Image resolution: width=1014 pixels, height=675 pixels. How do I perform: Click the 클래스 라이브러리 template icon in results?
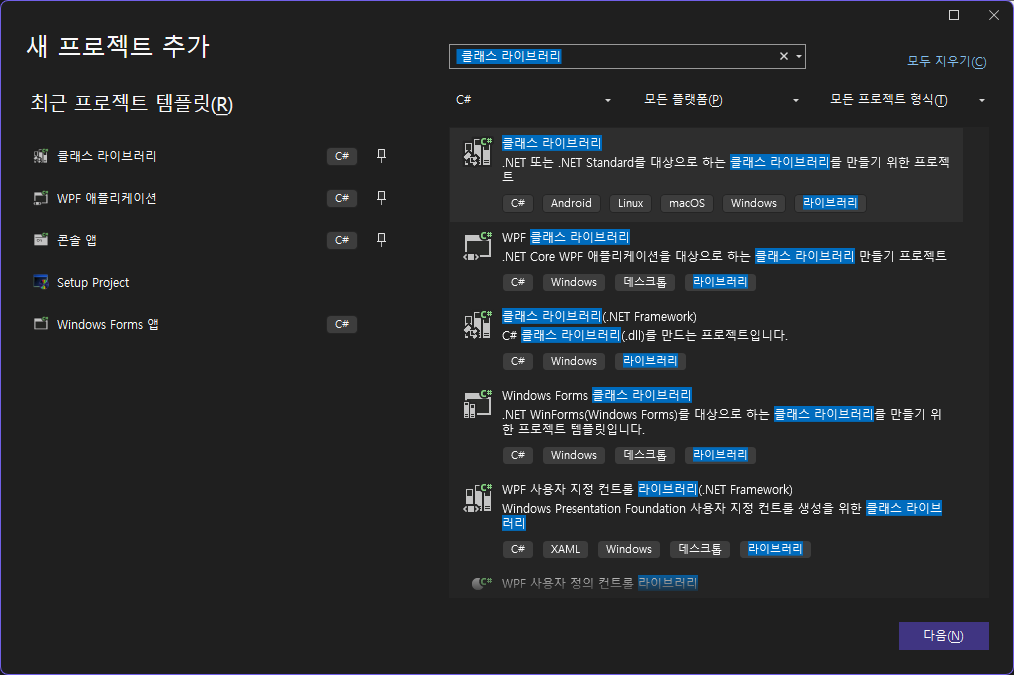click(478, 151)
